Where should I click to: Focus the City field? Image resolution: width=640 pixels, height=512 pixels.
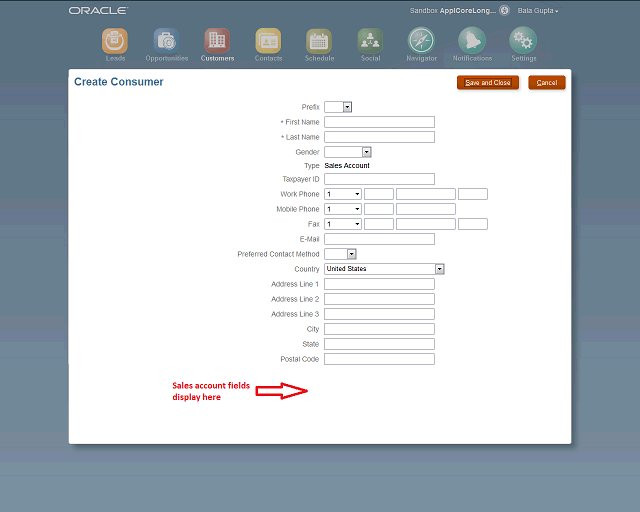pyautogui.click(x=379, y=329)
